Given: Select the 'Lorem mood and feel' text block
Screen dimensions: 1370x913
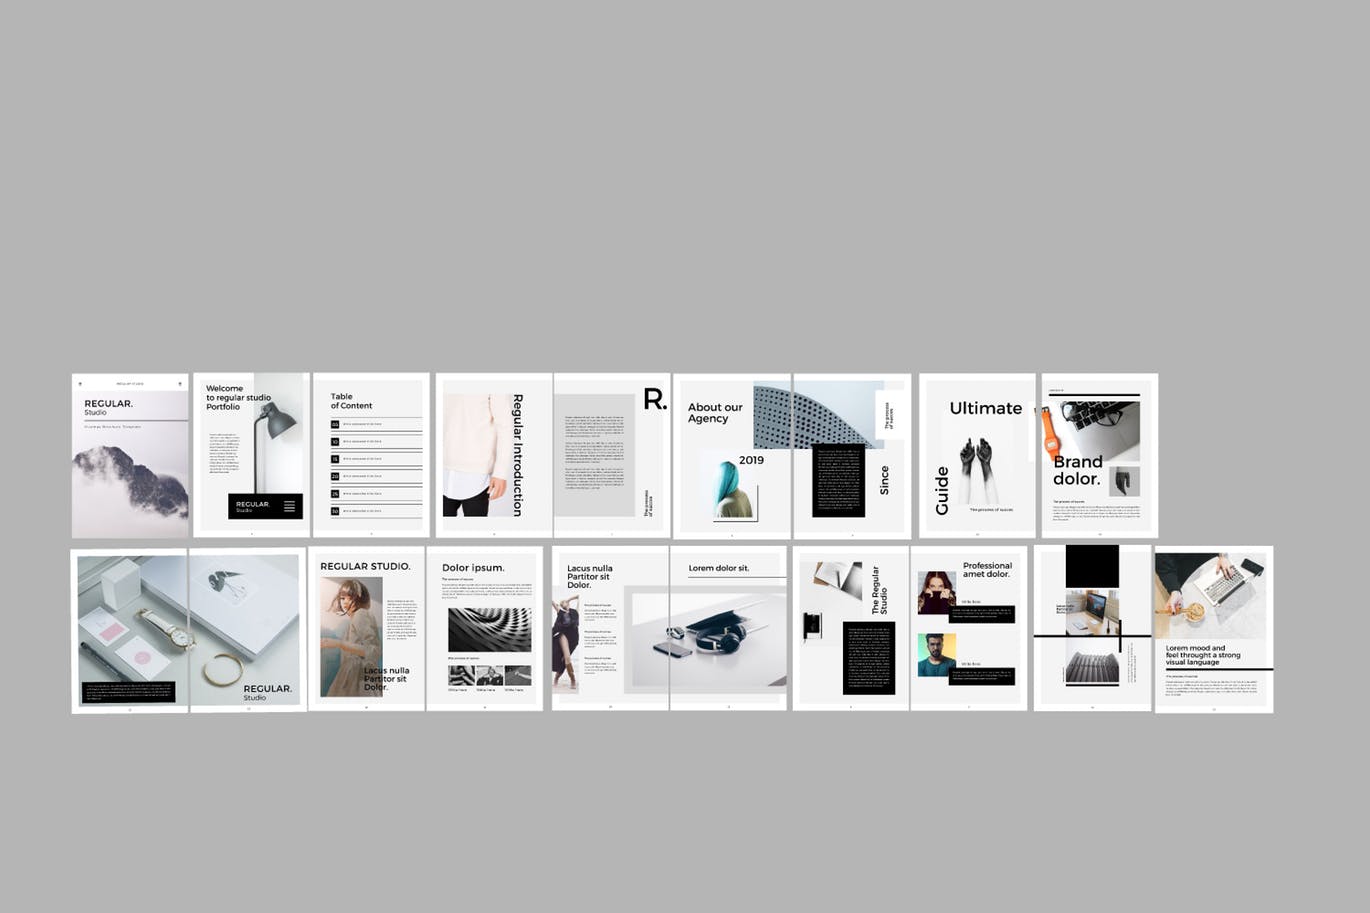Looking at the screenshot, I should click(1202, 655).
